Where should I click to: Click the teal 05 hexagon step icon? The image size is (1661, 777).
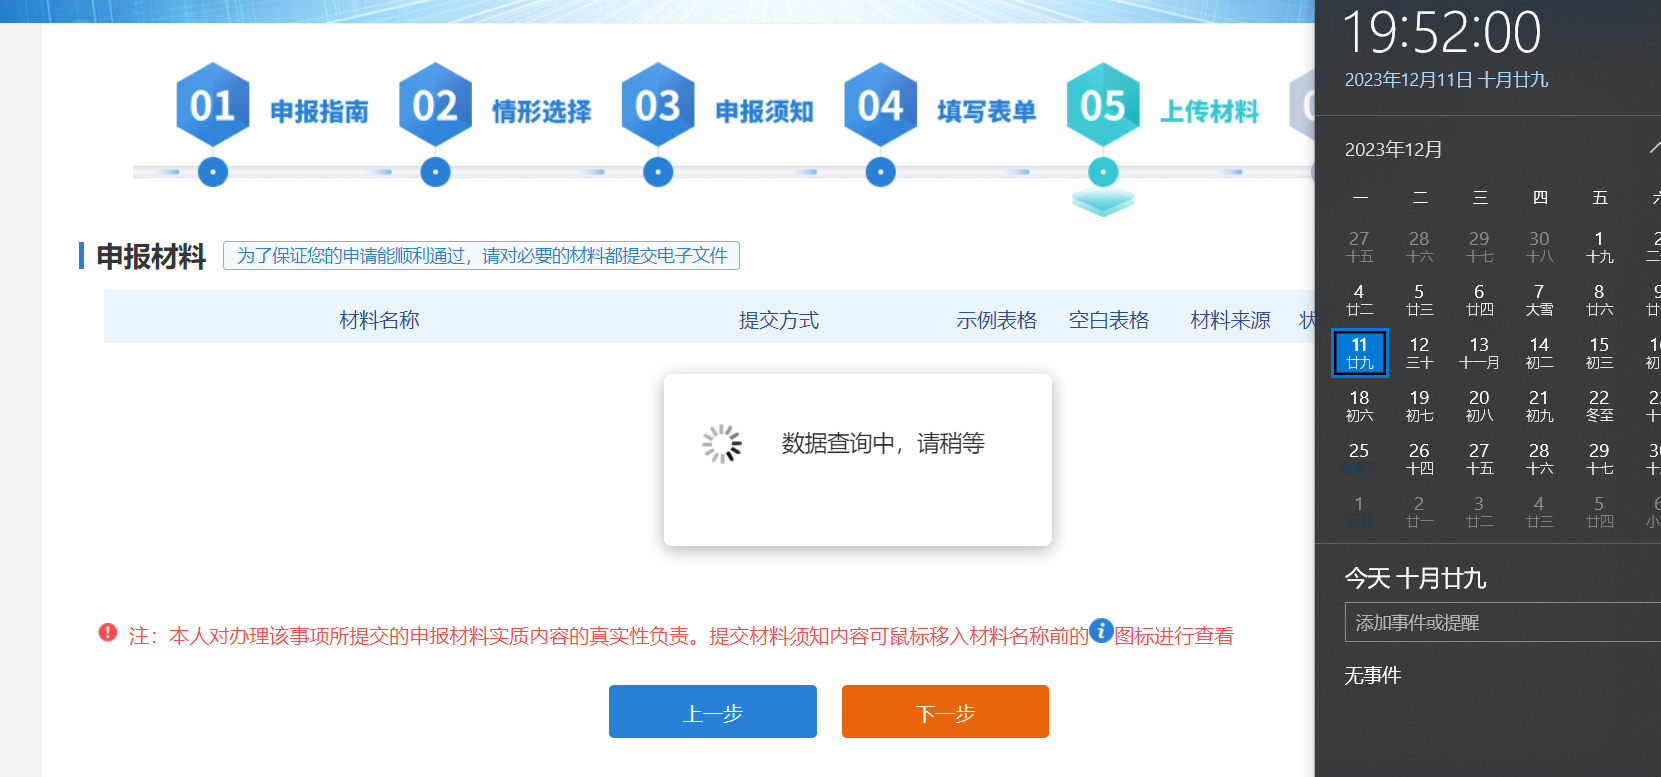tap(1103, 105)
